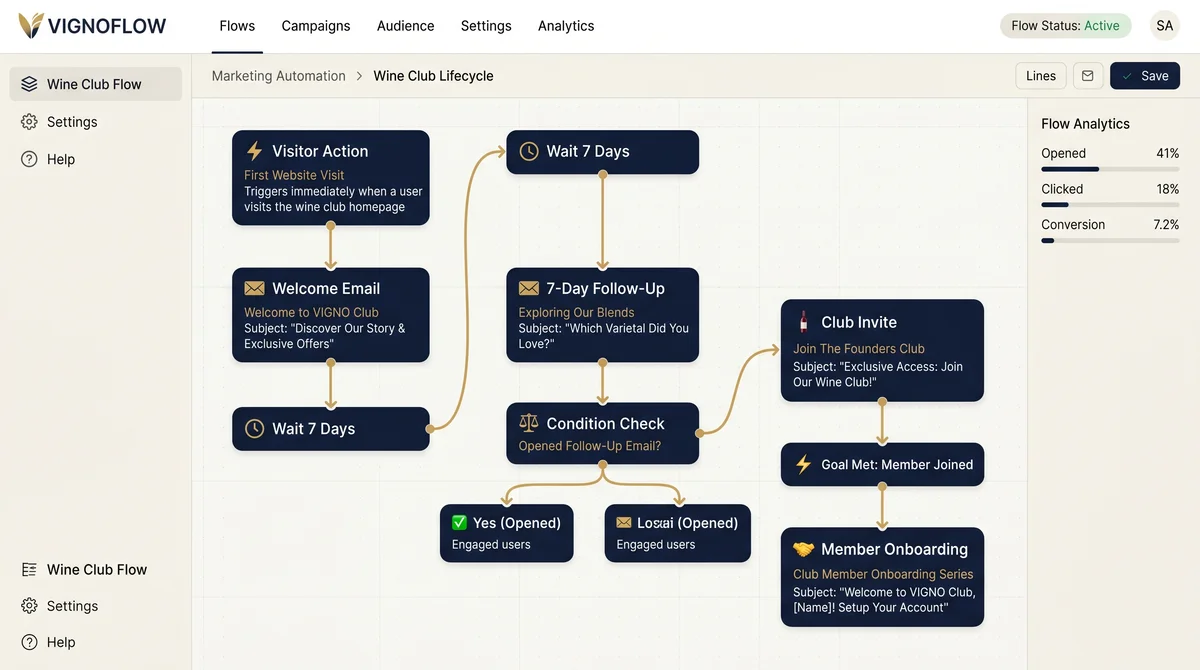Click the envelope icon on the Losai (Opened) node
The height and width of the screenshot is (670, 1200).
(x=624, y=523)
